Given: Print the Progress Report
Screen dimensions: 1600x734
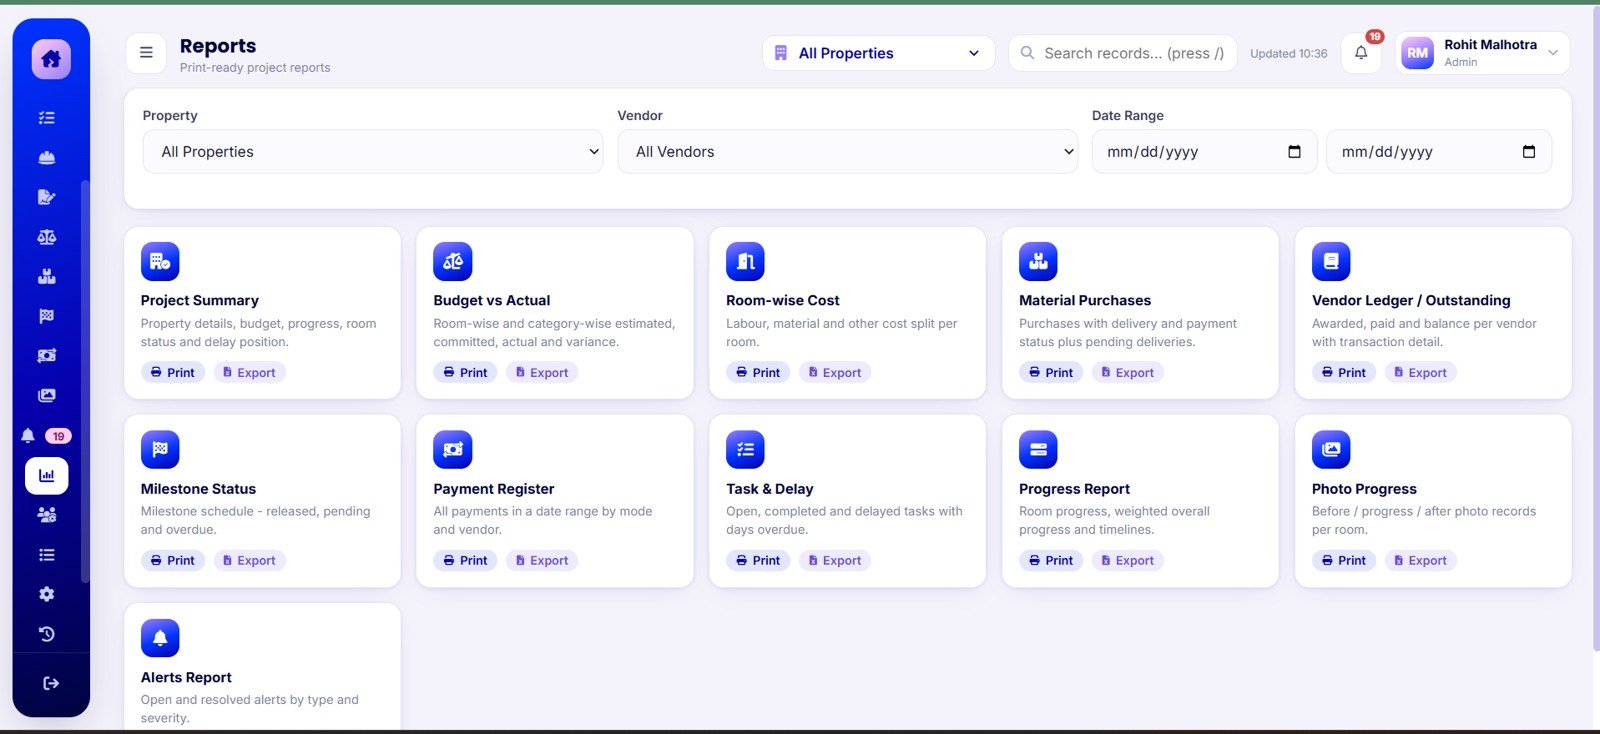Looking at the screenshot, I should click(x=1051, y=561).
